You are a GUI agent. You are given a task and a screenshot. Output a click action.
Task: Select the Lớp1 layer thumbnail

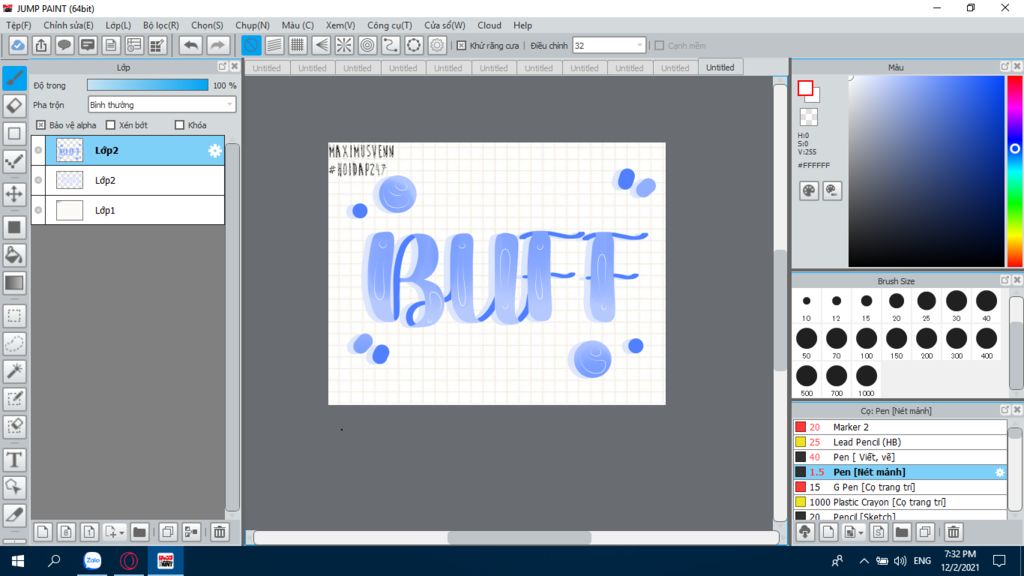69,210
